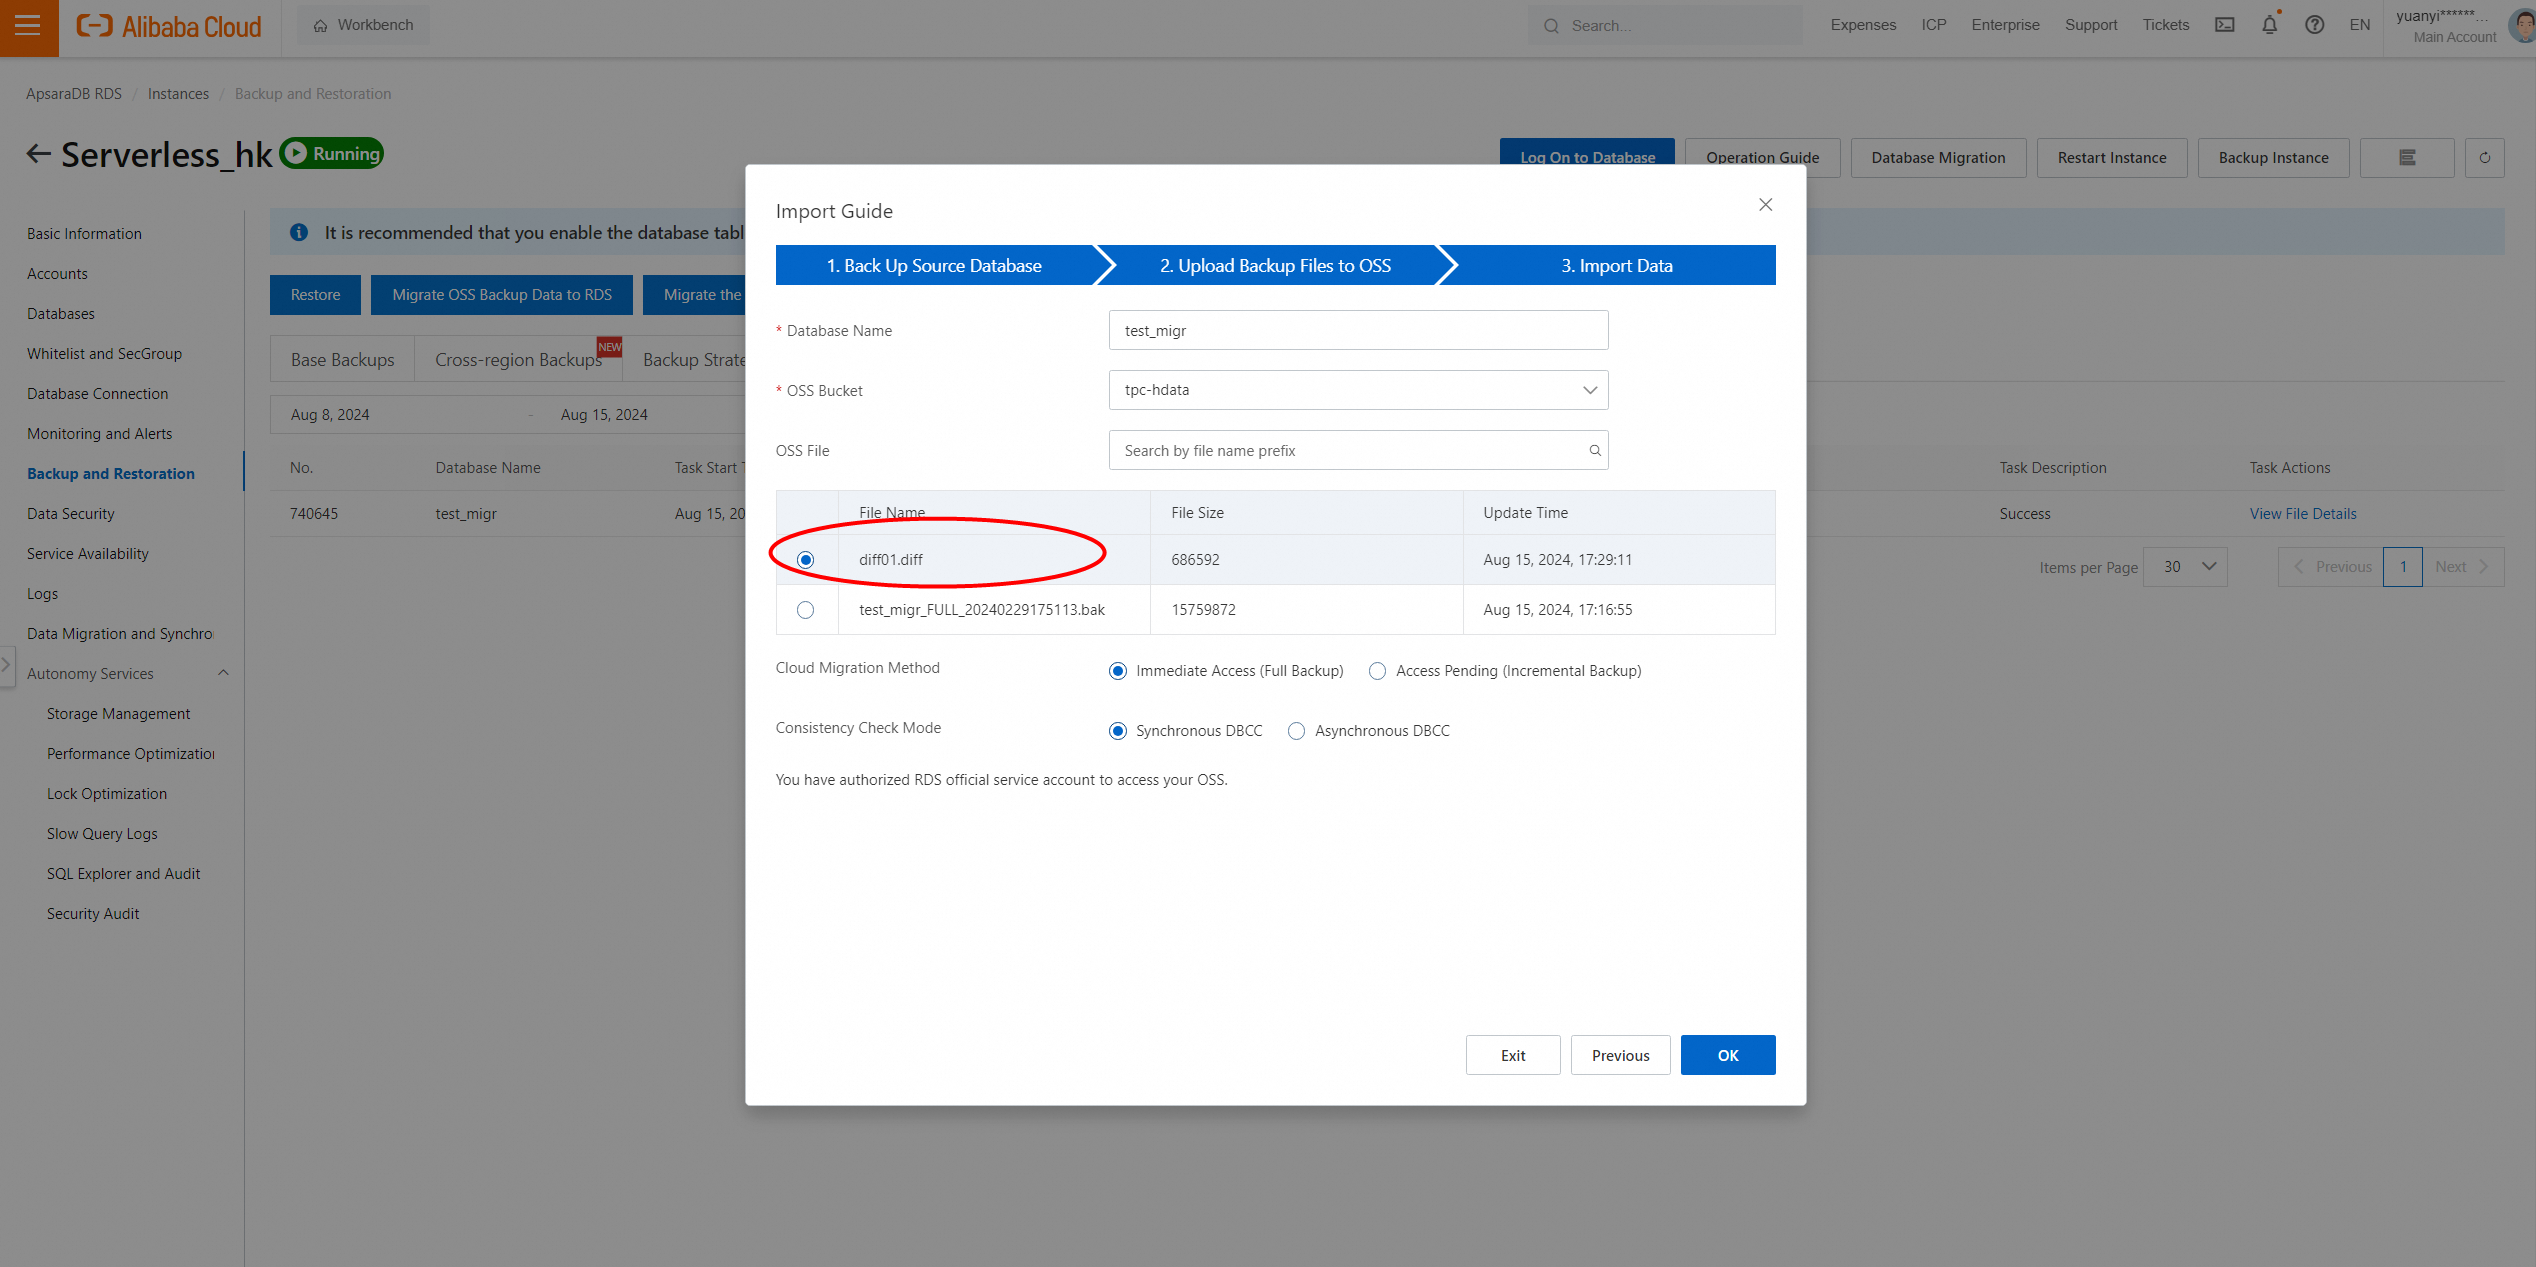Click the Backup Instance button
Image resolution: width=2536 pixels, height=1267 pixels.
click(2273, 158)
